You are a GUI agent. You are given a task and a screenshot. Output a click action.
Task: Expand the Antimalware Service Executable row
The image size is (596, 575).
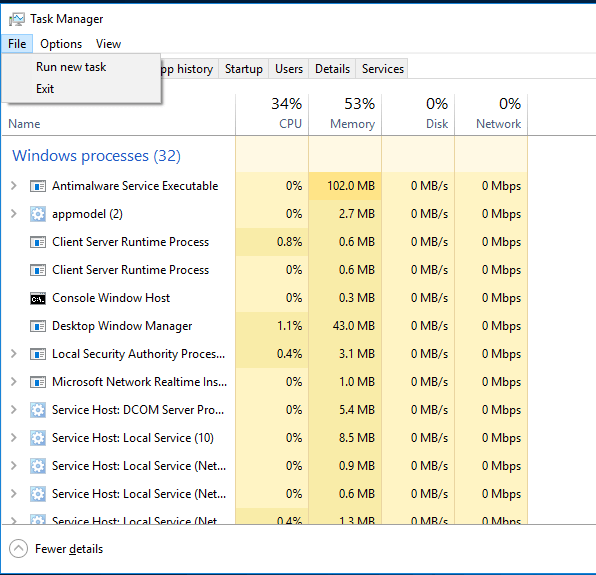pos(14,186)
